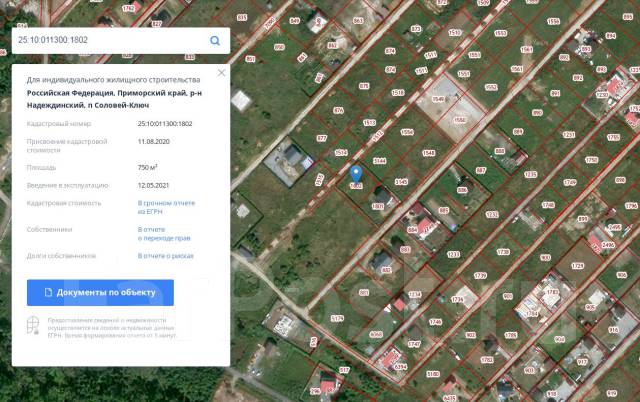This screenshot has width=640, height=402.
Task: Select parcel label 1738 on the map
Action: tap(503, 252)
